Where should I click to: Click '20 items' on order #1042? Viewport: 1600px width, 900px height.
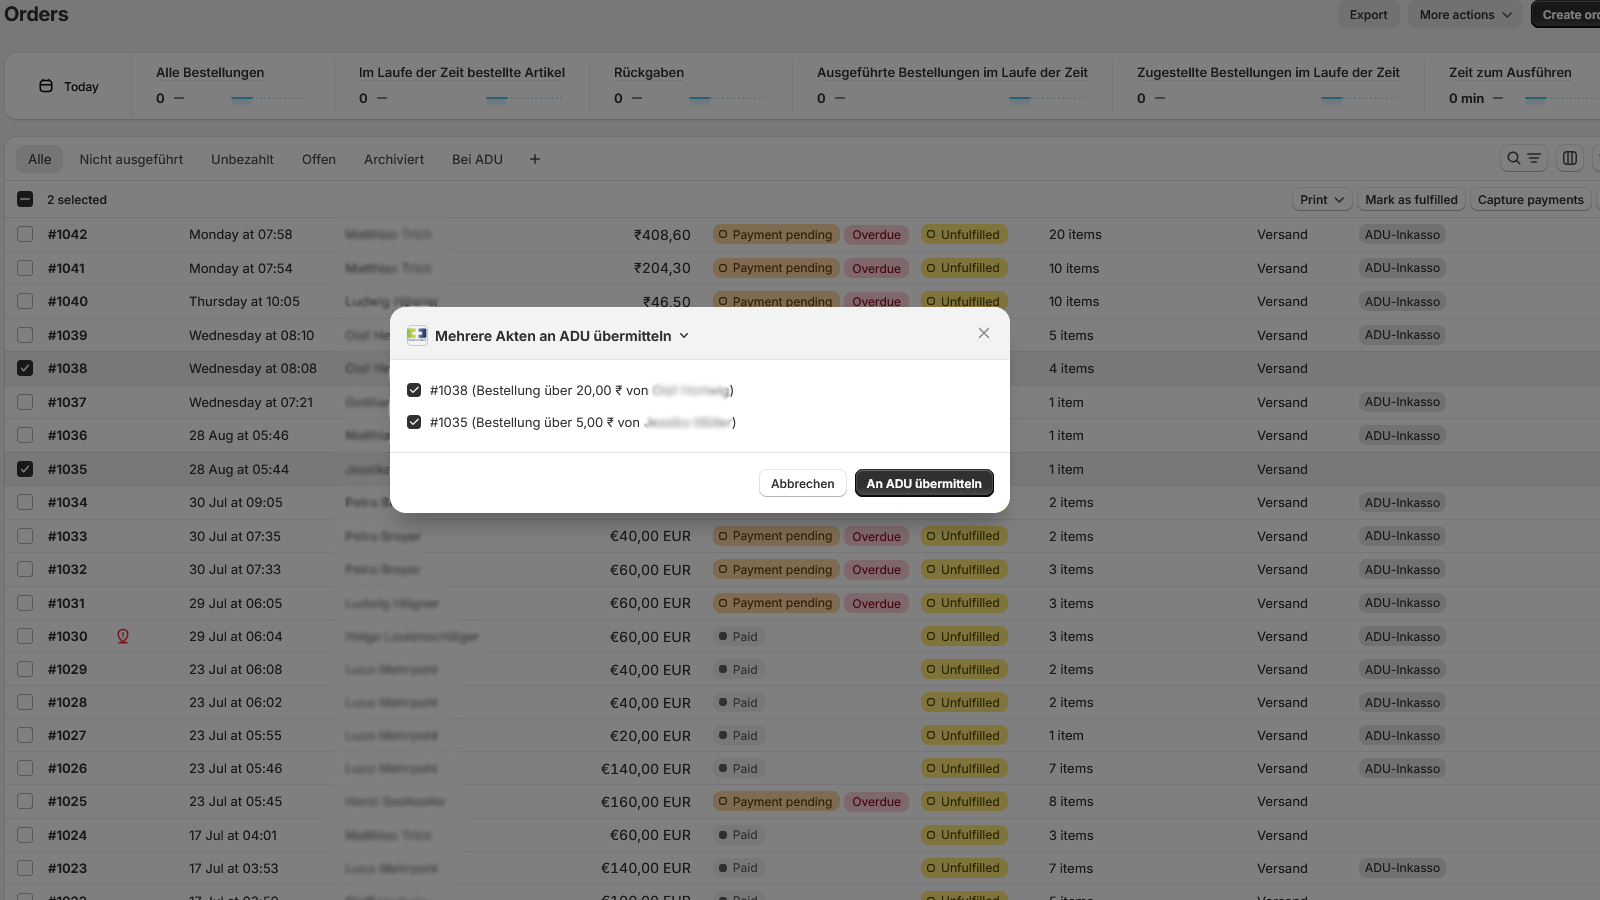click(1075, 234)
